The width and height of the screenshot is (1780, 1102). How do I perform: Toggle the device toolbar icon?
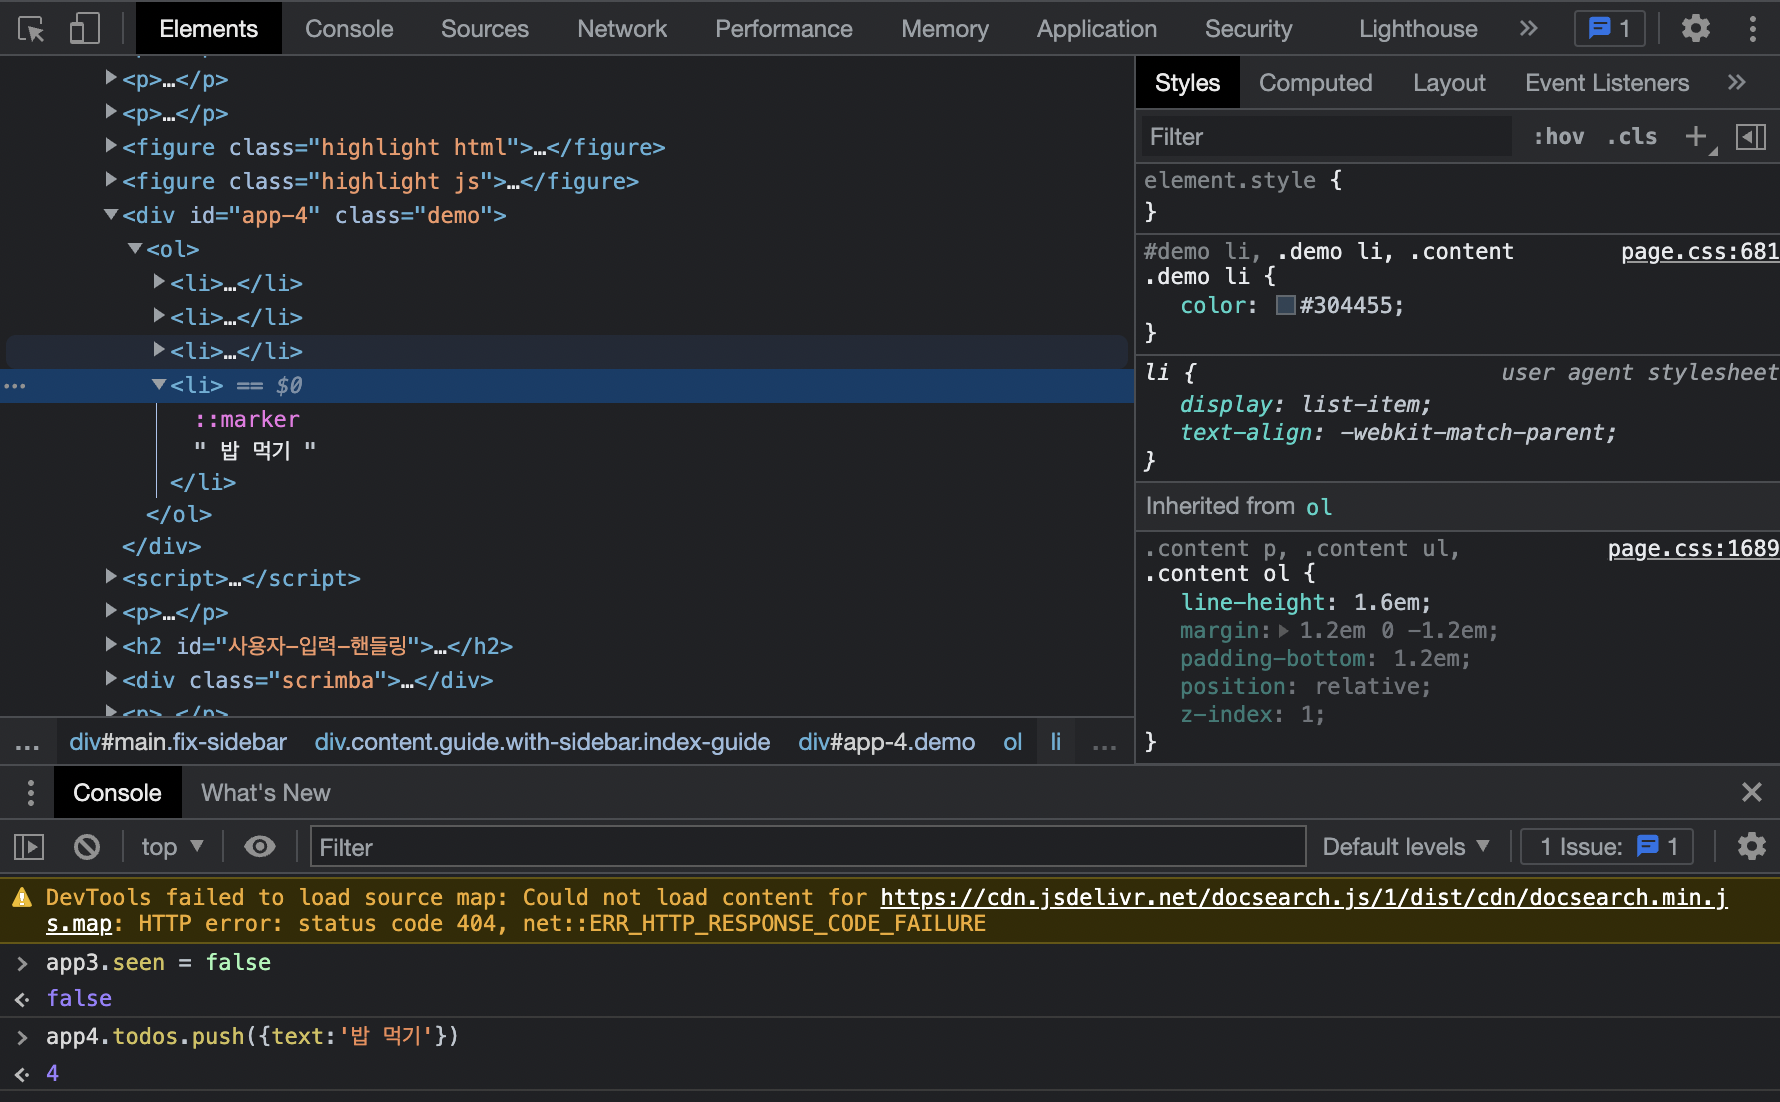pyautogui.click(x=85, y=29)
